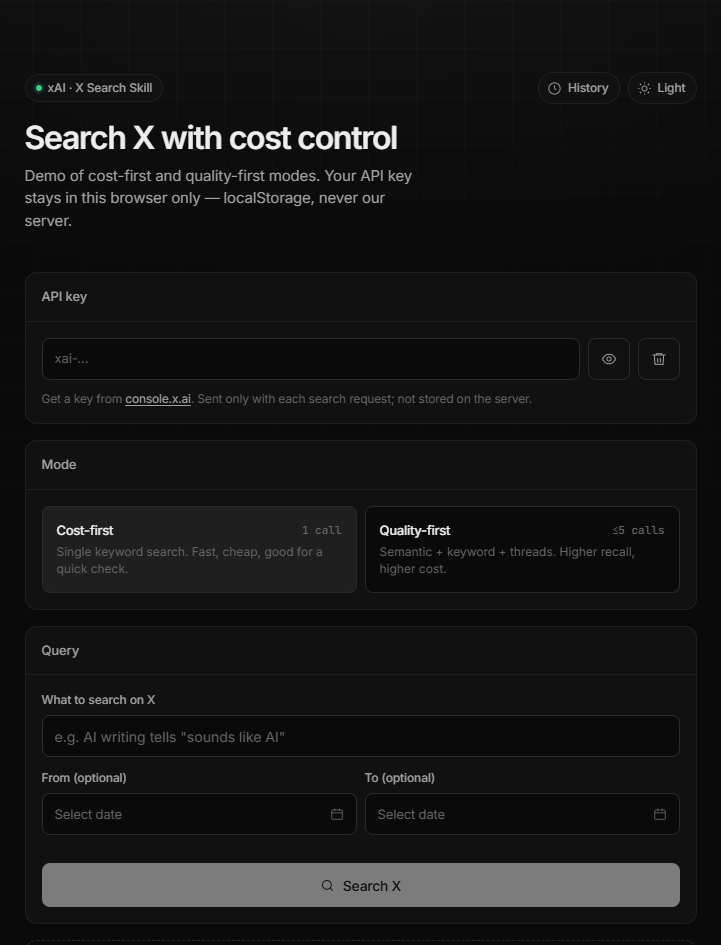721x945 pixels.
Task: Select Cost-first mode option
Action: [x=199, y=550]
